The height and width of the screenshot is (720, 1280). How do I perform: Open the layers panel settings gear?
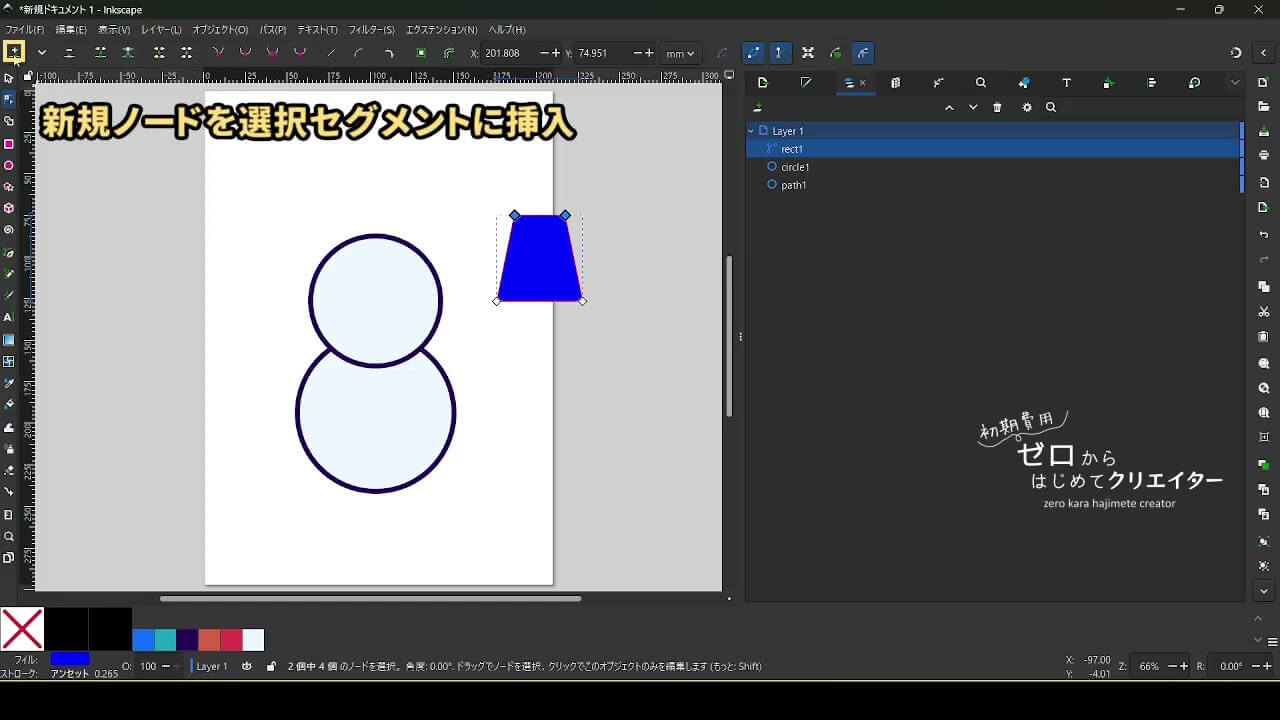1026,108
